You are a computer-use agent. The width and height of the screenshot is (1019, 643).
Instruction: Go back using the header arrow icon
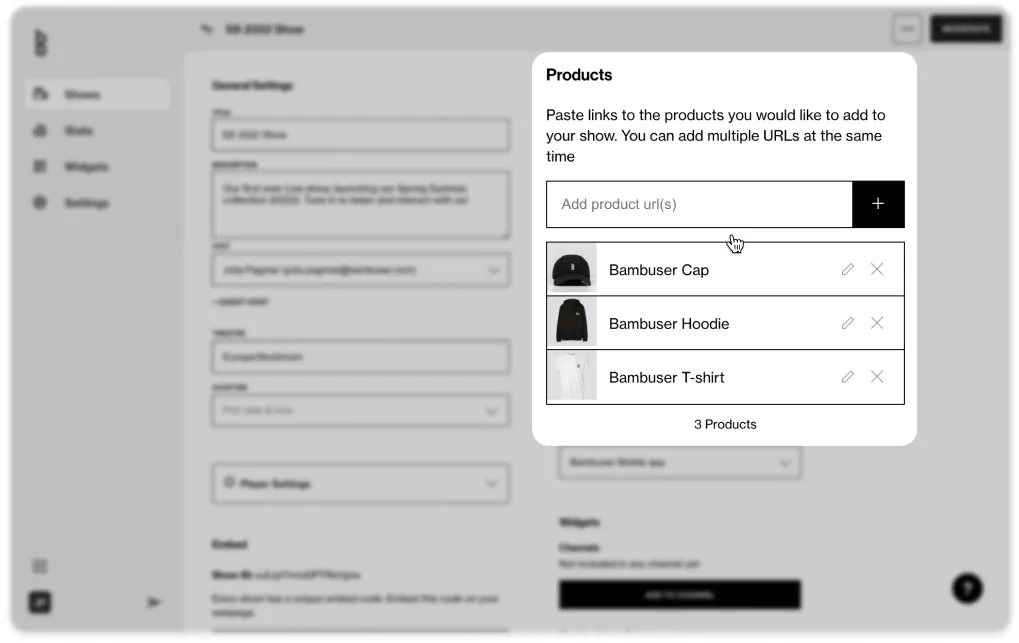207,29
